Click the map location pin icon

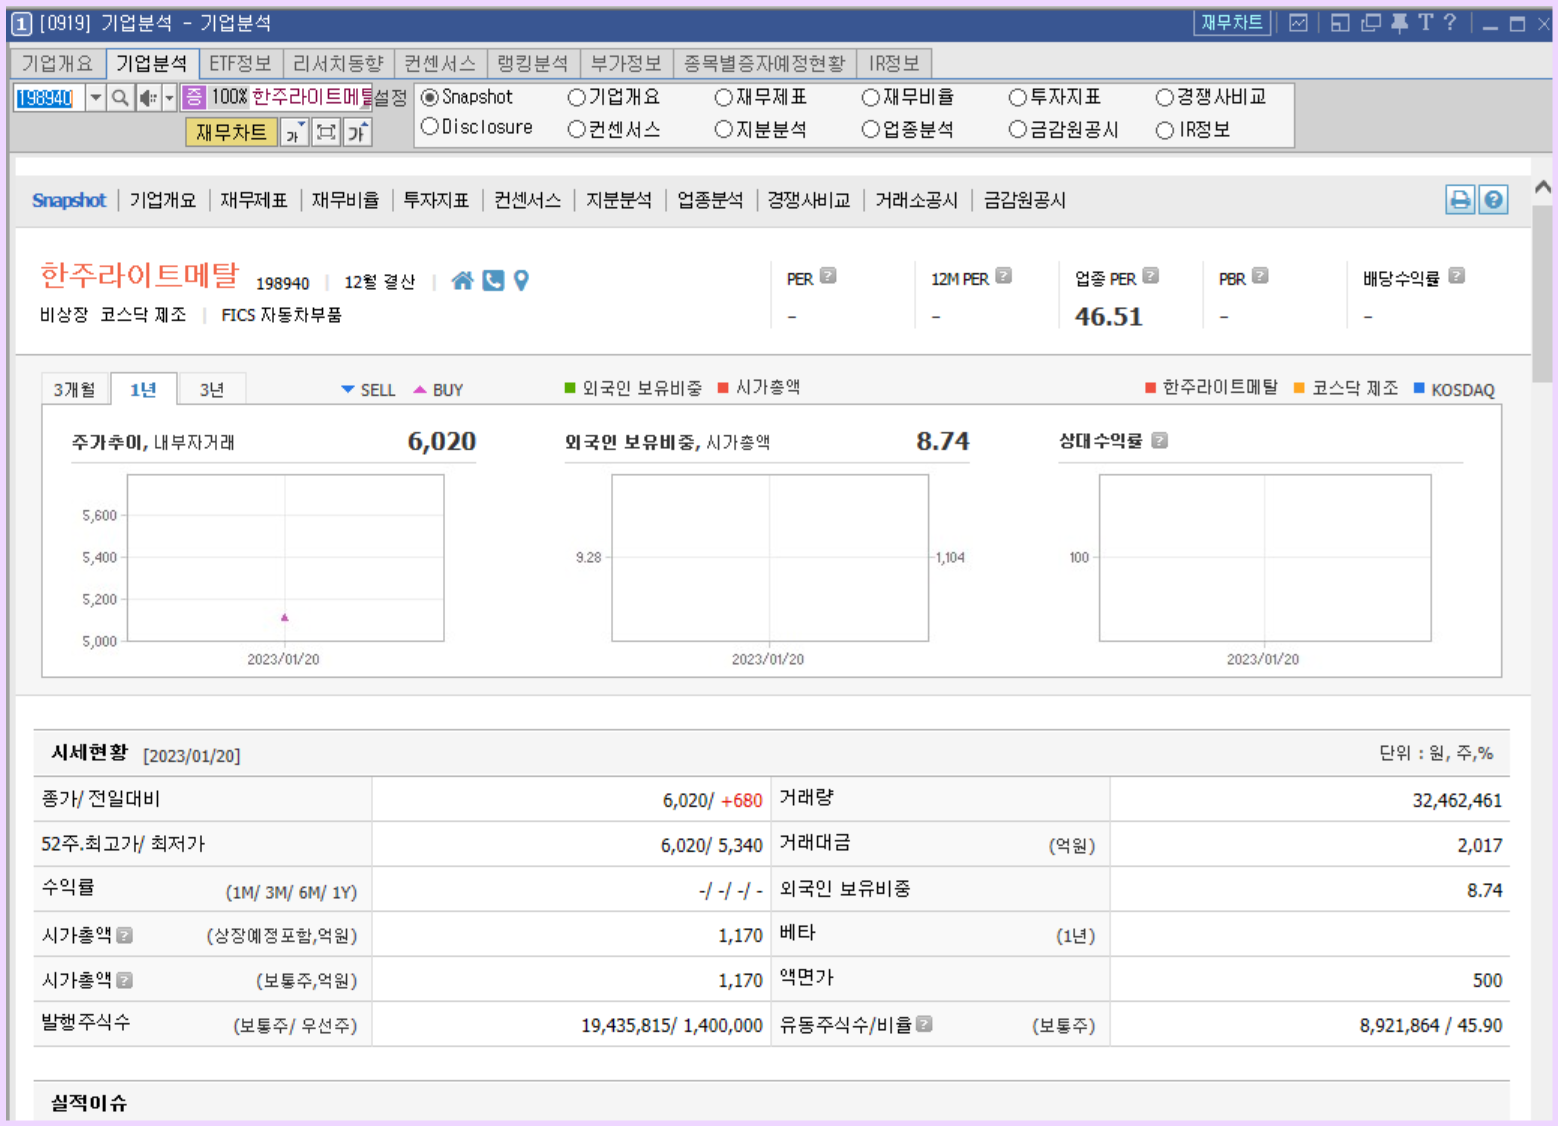coord(521,281)
